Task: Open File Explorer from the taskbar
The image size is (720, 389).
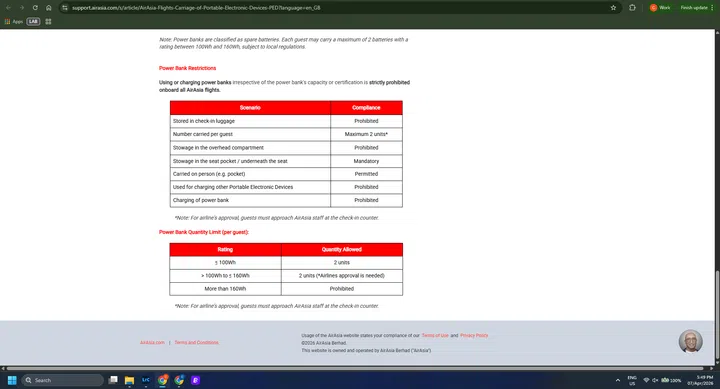Action: pyautogui.click(x=129, y=380)
